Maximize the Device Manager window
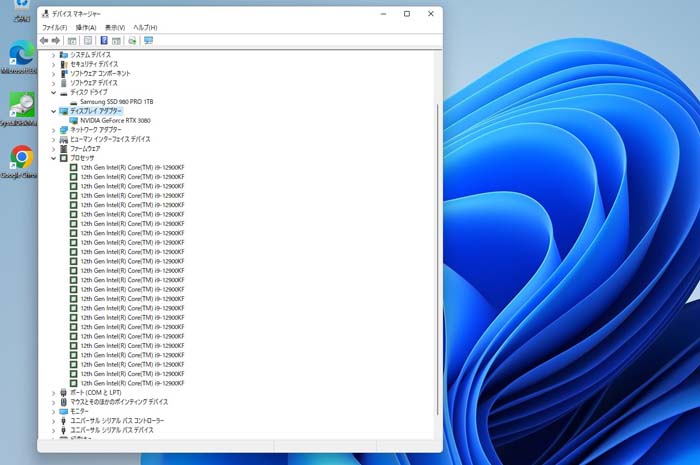Screen dimensions: 700x465 [407, 14]
